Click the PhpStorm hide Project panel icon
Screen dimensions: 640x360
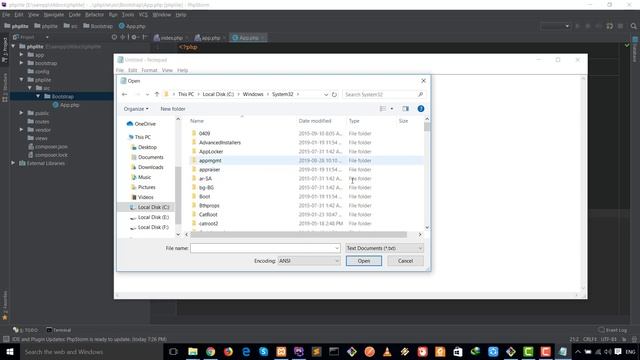point(144,37)
